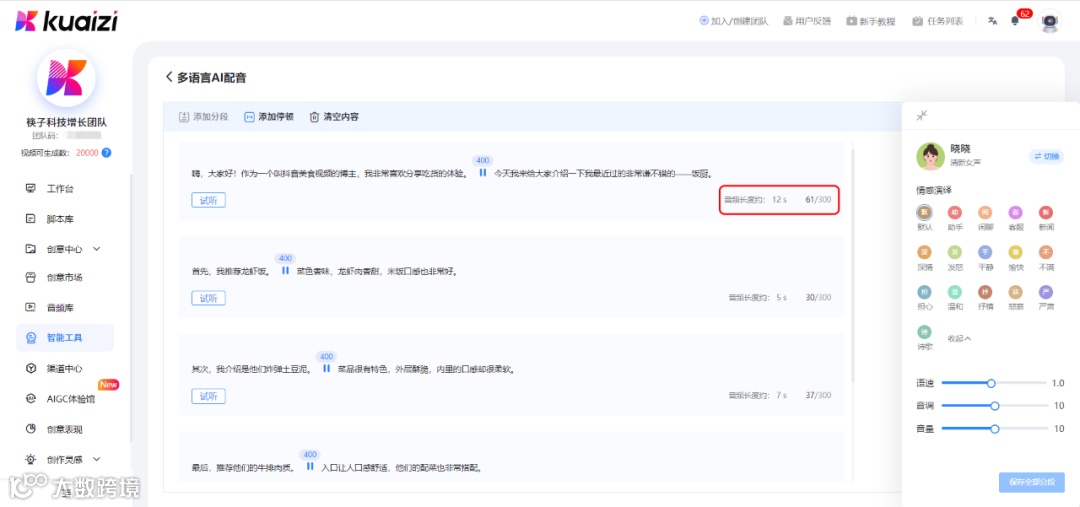Click the pause marker in the 龙虾饭 segment
This screenshot has height=507, width=1080.
point(285,271)
